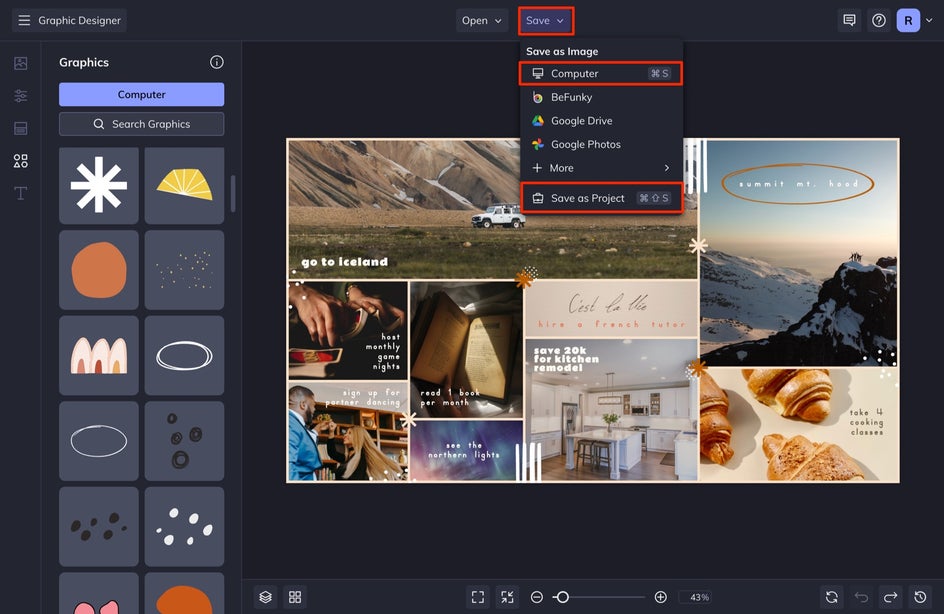
Task: Click the graphics panel scrollbar
Action: [233, 193]
